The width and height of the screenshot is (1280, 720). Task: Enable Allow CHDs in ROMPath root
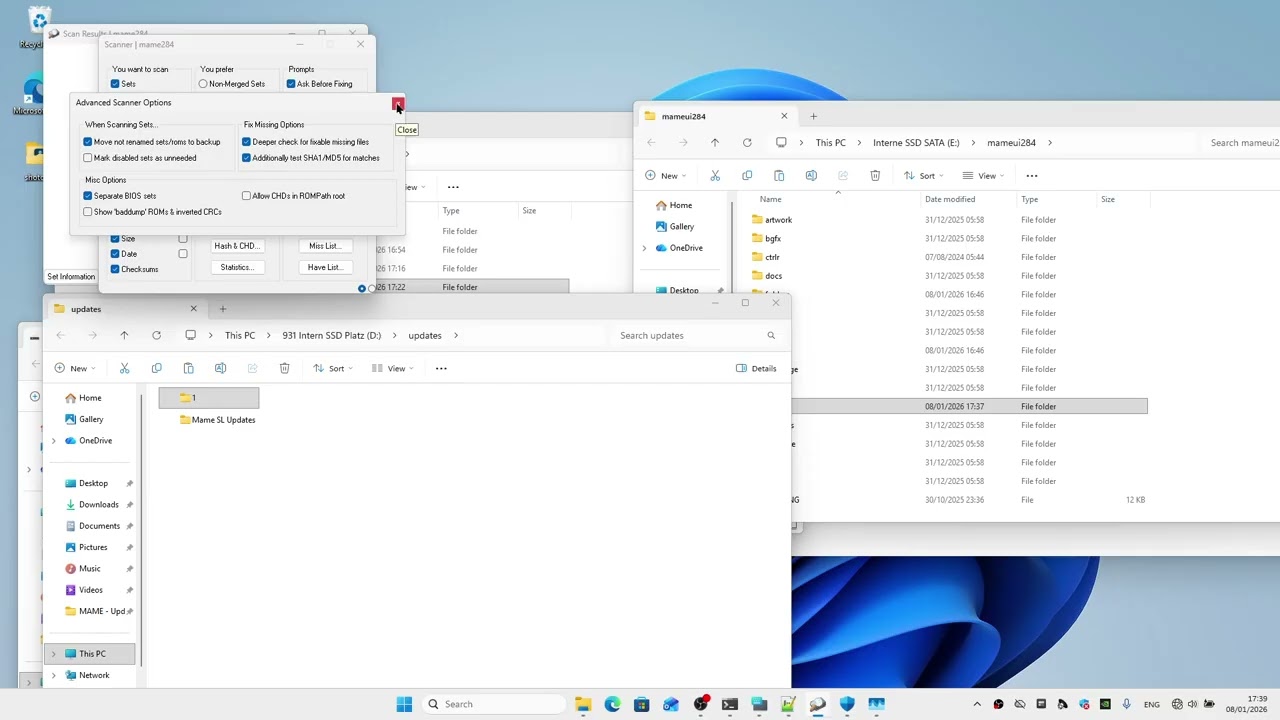tap(246, 196)
